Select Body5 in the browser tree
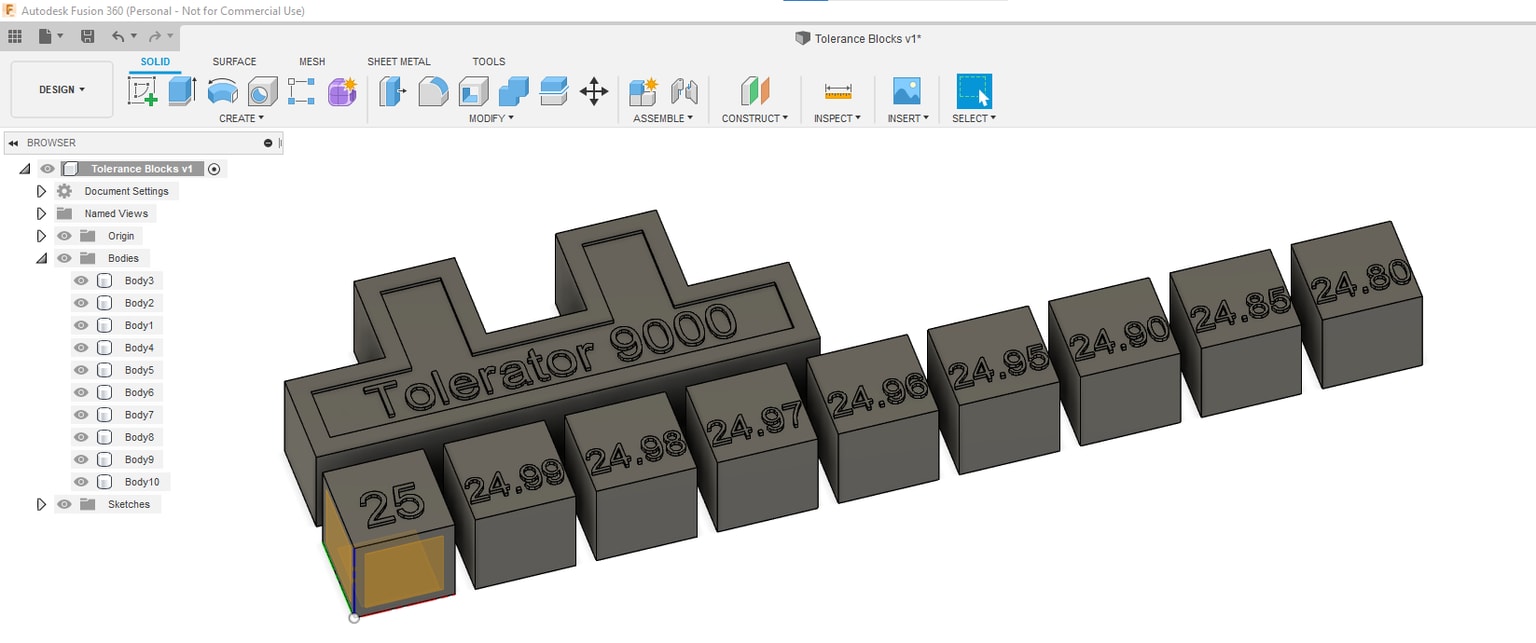Viewport: 1536px width, 643px height. pos(139,370)
